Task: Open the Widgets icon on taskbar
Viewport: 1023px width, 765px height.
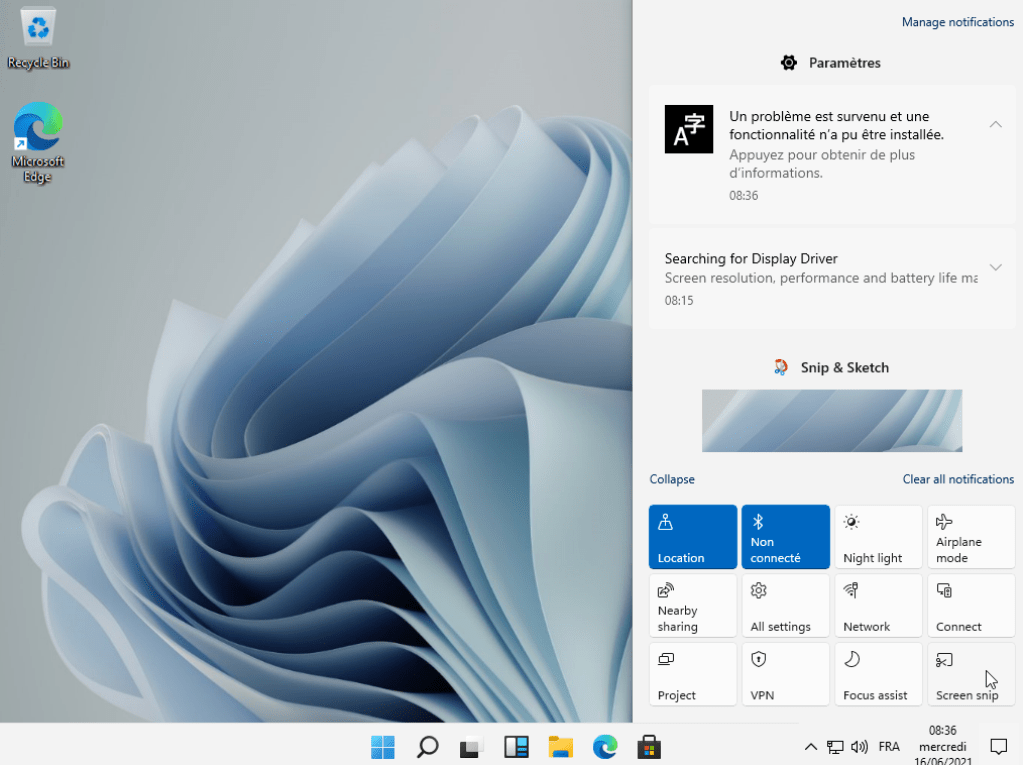Action: pyautogui.click(x=516, y=747)
